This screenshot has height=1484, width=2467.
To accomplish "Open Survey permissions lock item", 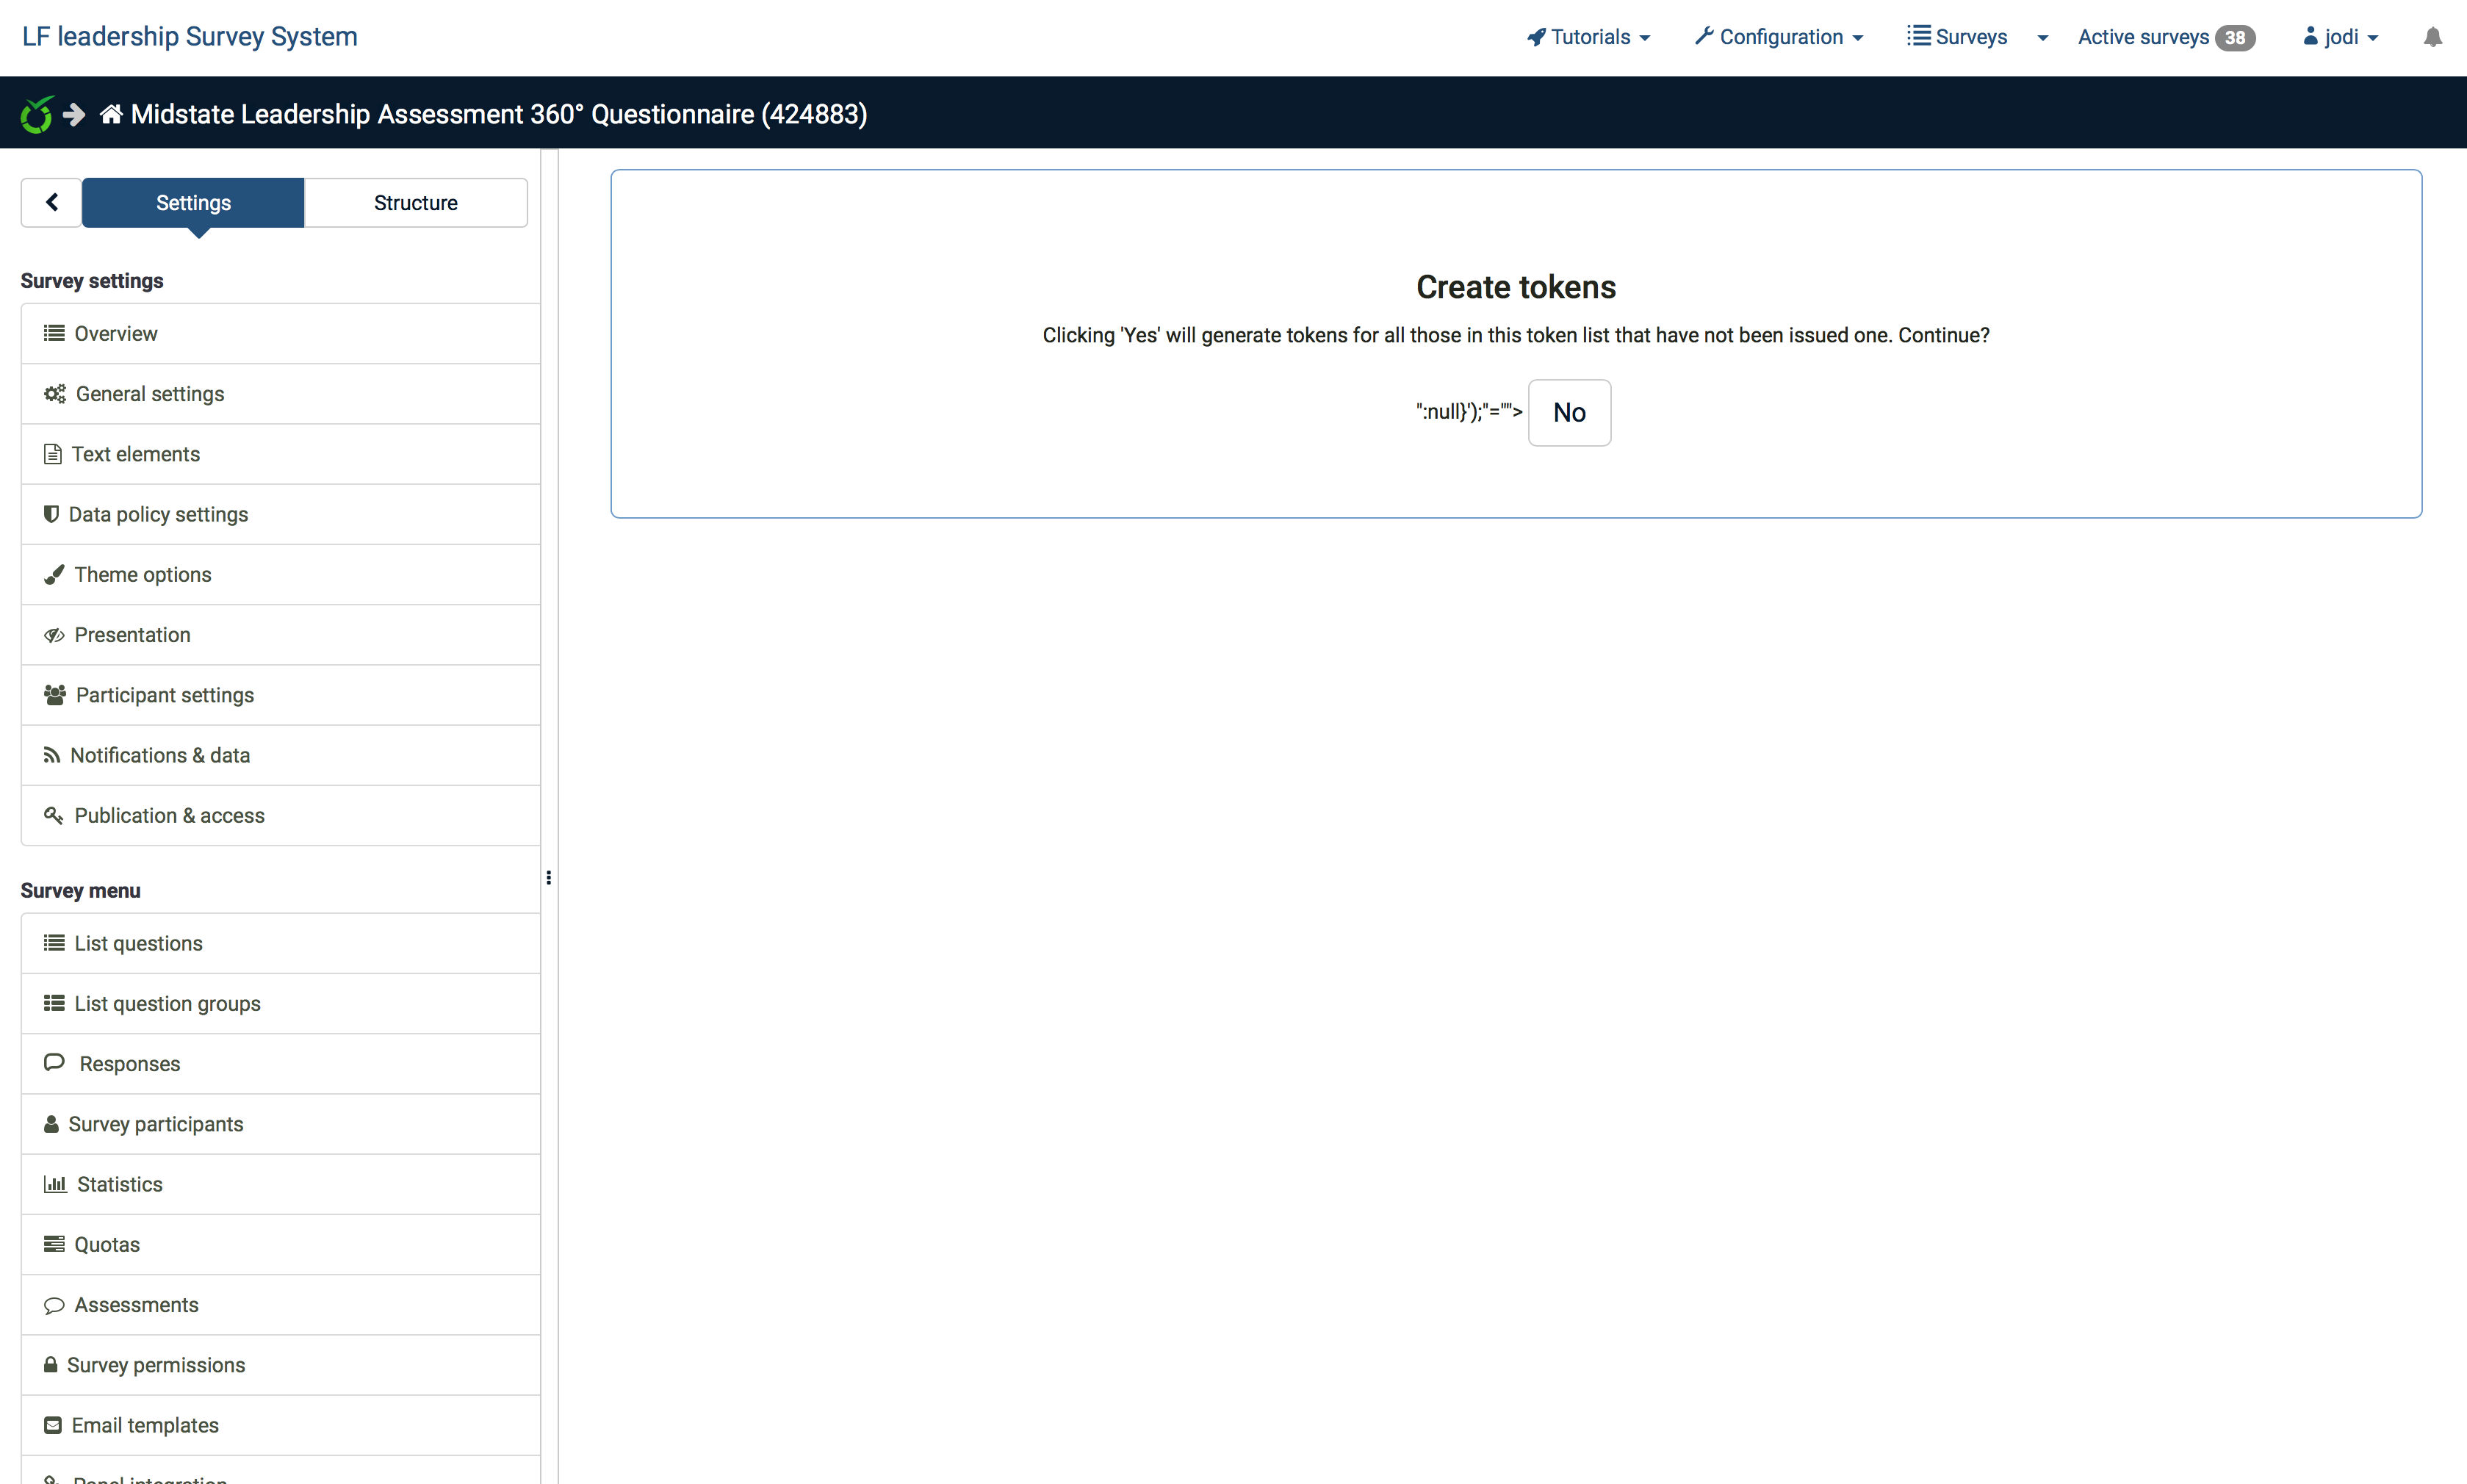I will [x=155, y=1365].
